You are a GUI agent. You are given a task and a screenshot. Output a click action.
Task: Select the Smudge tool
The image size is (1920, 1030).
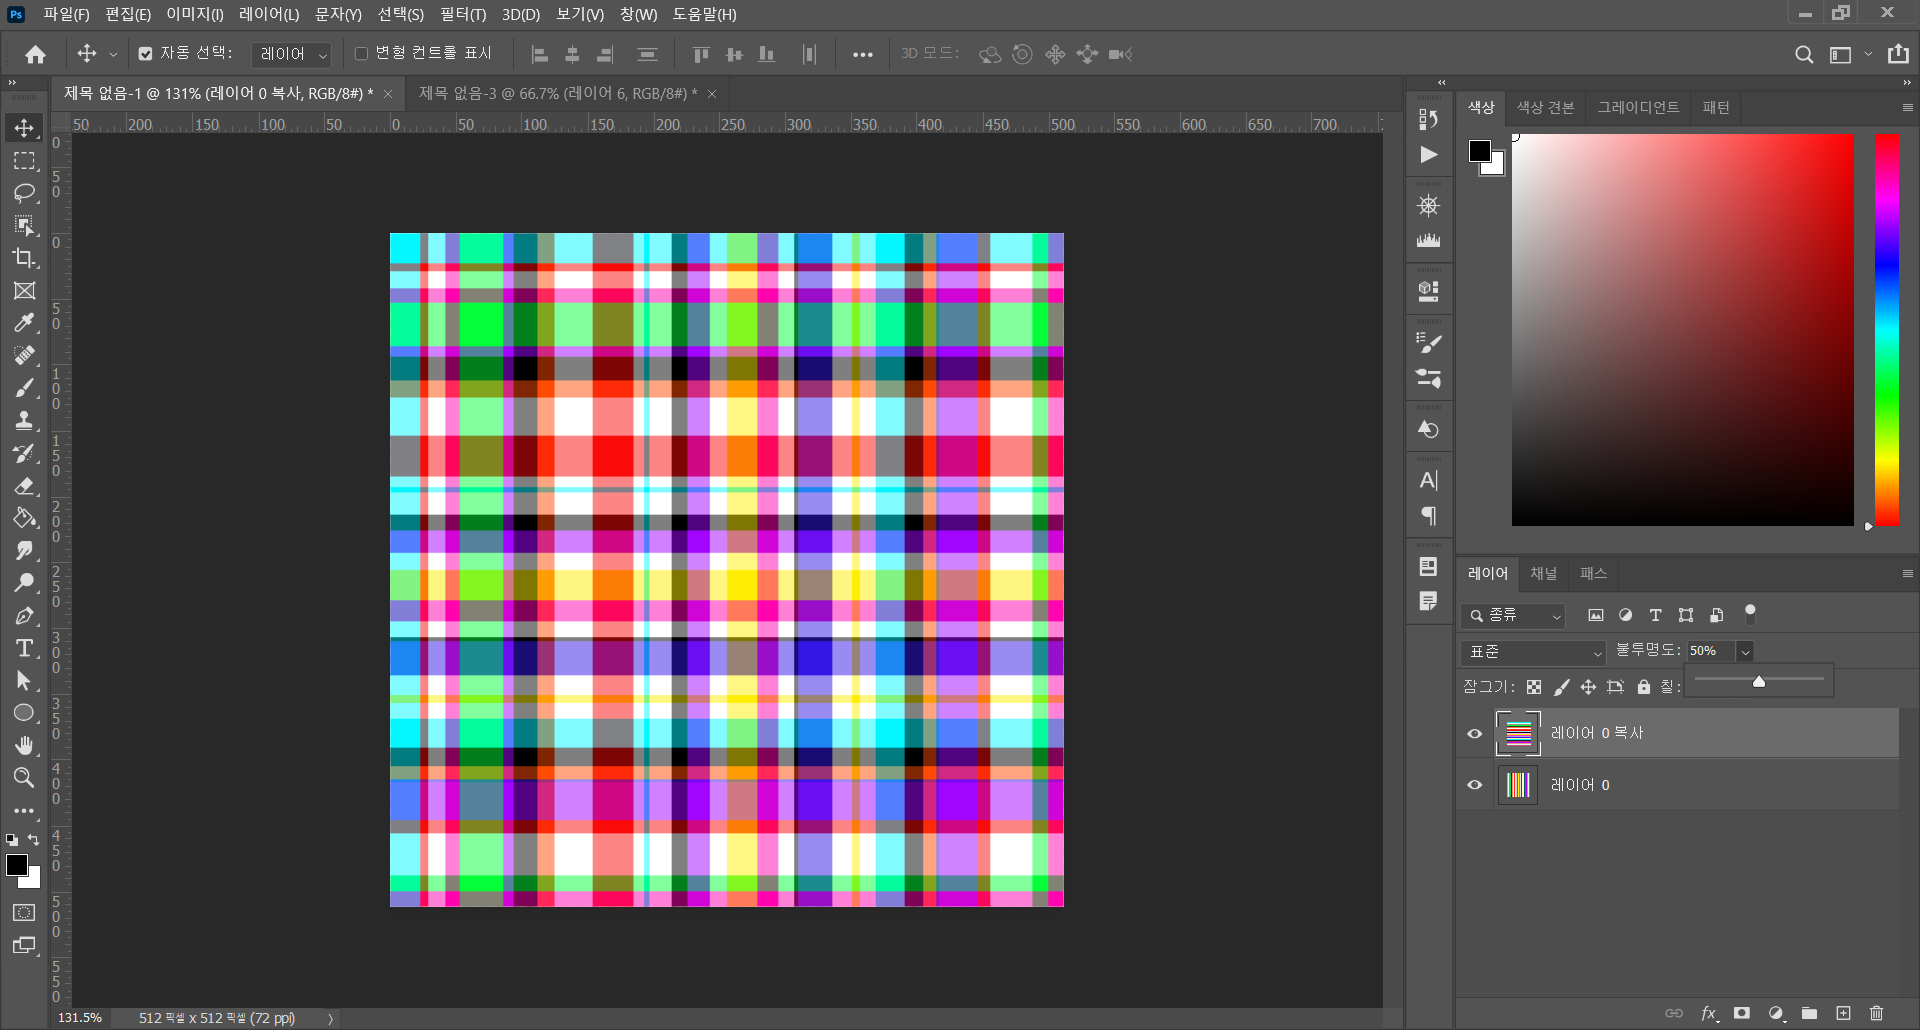tap(24, 551)
